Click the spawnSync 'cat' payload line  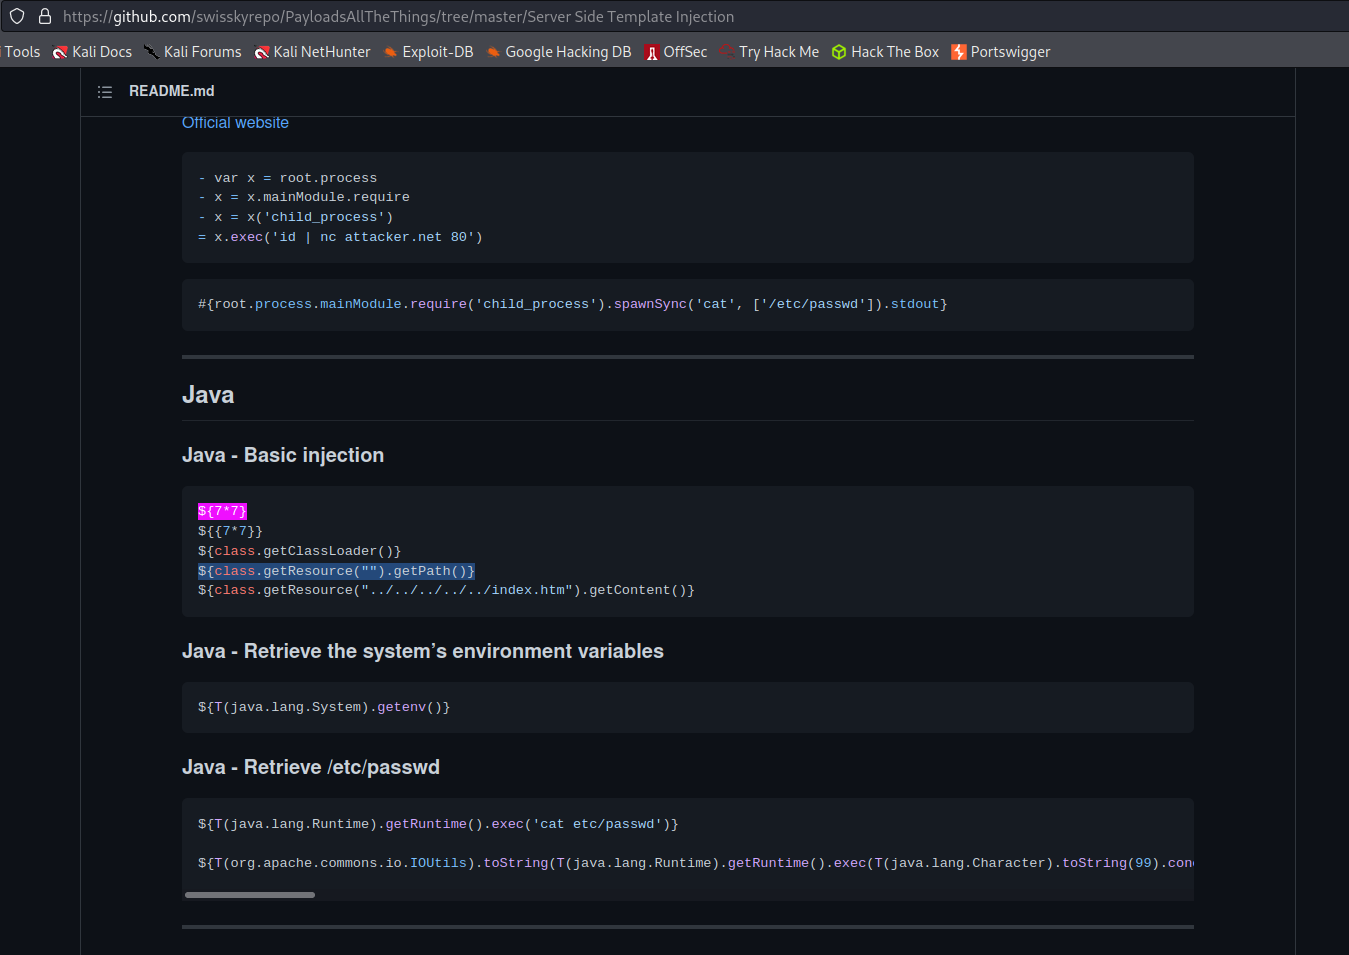572,304
